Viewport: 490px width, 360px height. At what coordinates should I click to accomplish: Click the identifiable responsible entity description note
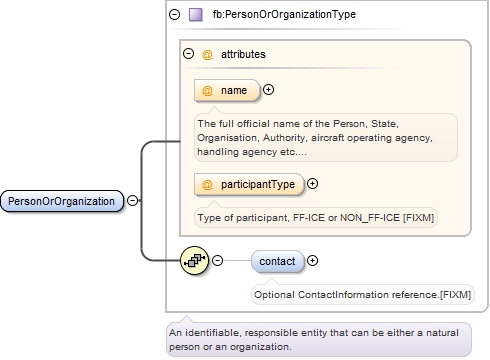pos(319,340)
